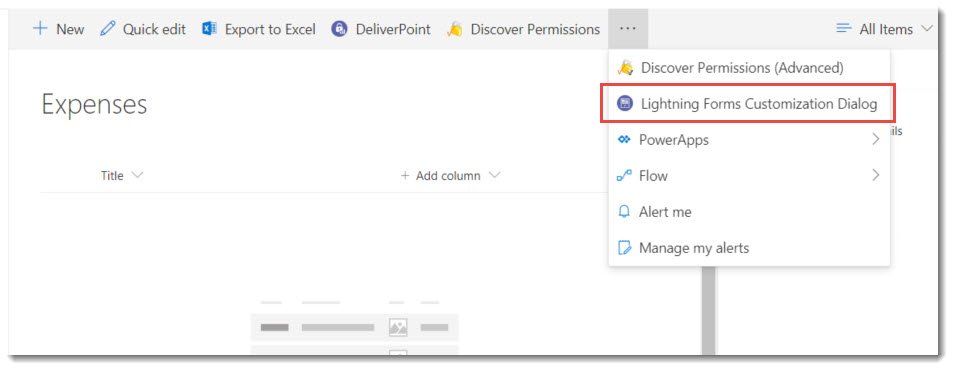Click the ellipsis overflow menu button
Screen dimensions: 953x370
(628, 29)
